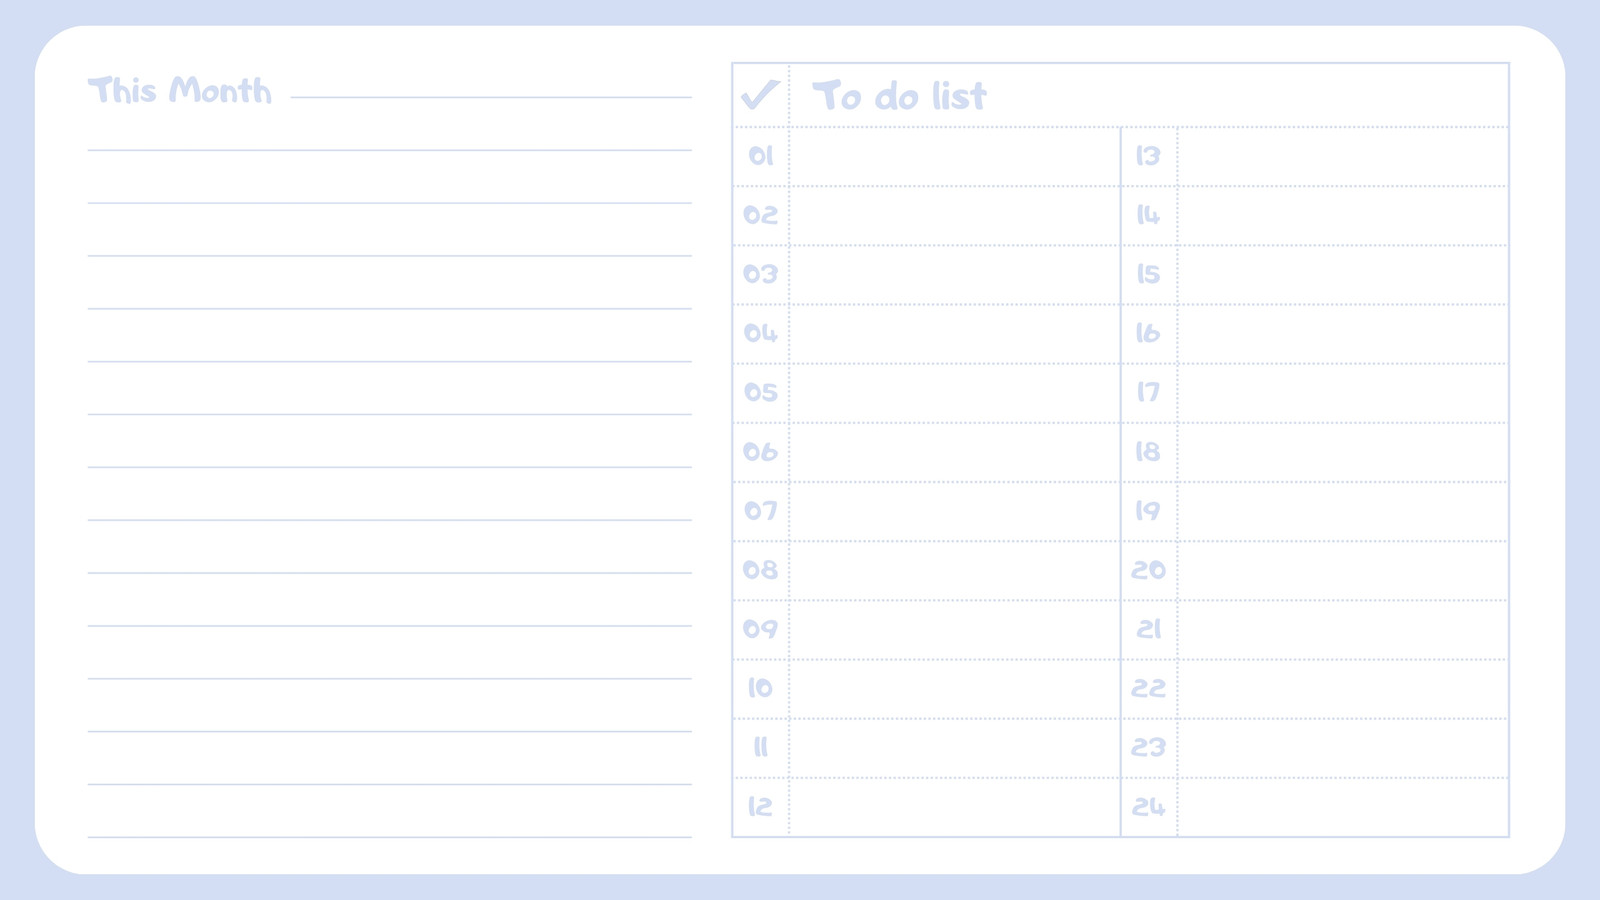The width and height of the screenshot is (1600, 900).
Task: Select the task field for item 17
Action: coord(1343,393)
